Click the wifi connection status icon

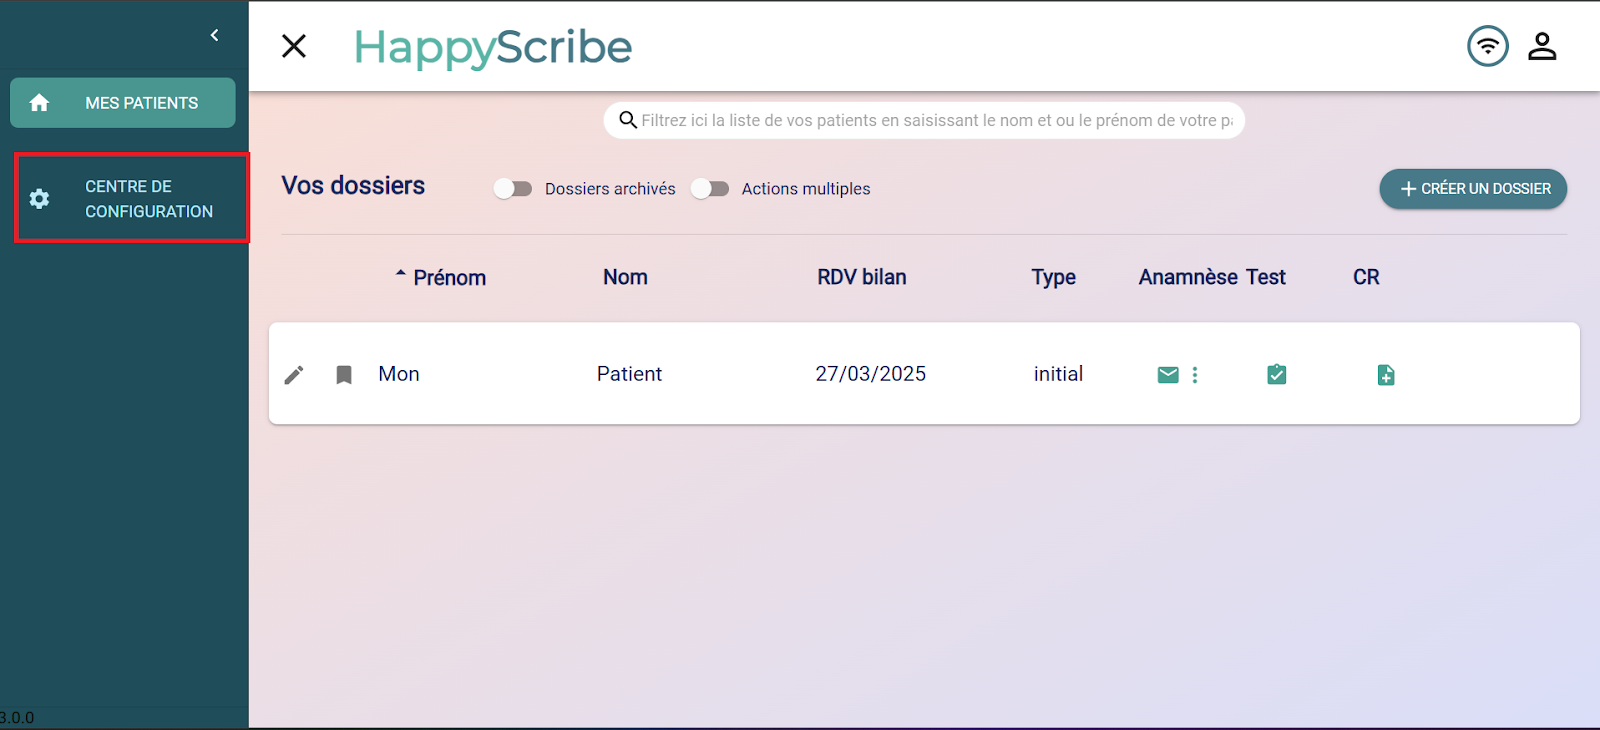coord(1488,46)
